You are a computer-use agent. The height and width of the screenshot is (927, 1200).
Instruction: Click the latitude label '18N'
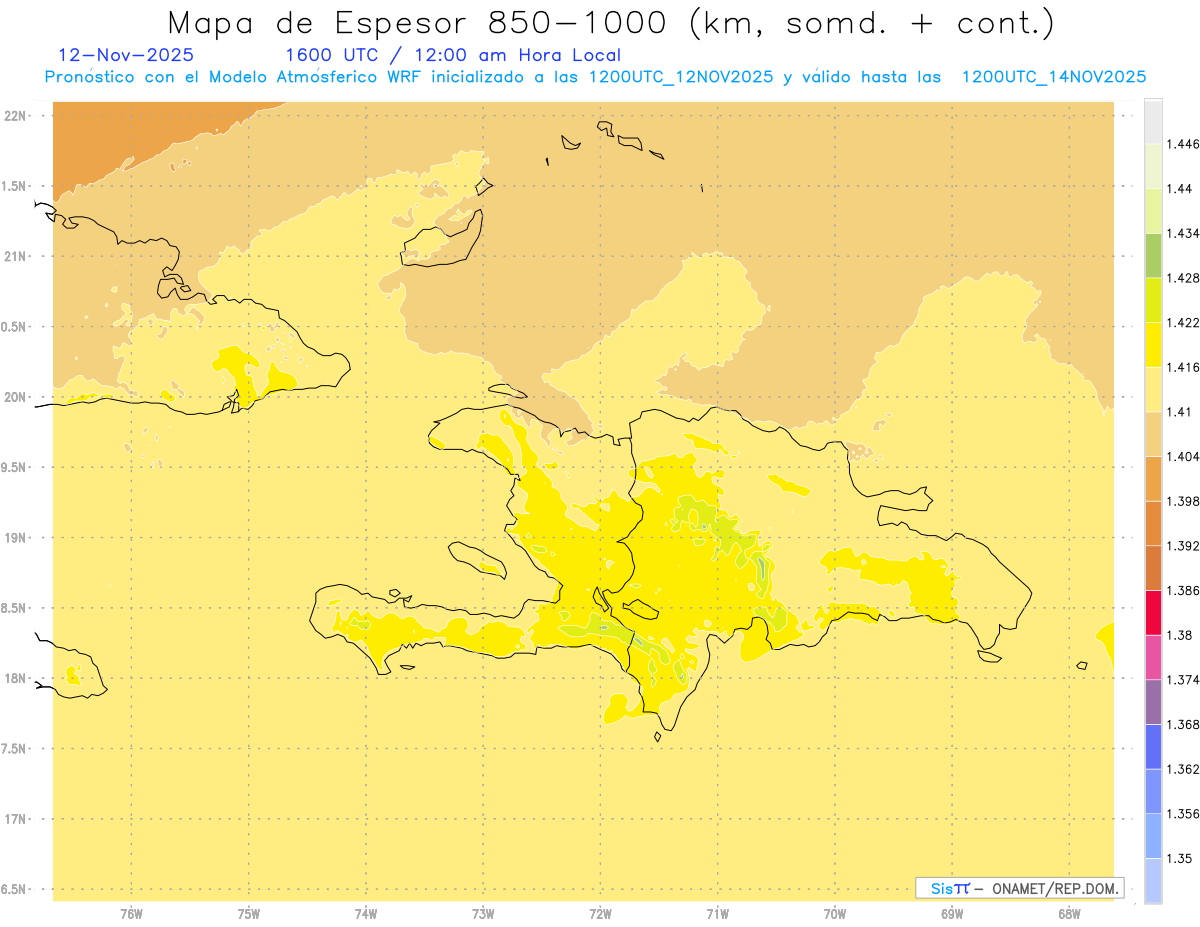tap(16, 679)
